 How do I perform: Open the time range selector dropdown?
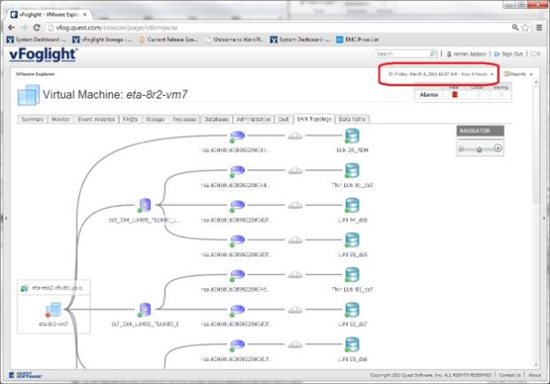tap(441, 74)
